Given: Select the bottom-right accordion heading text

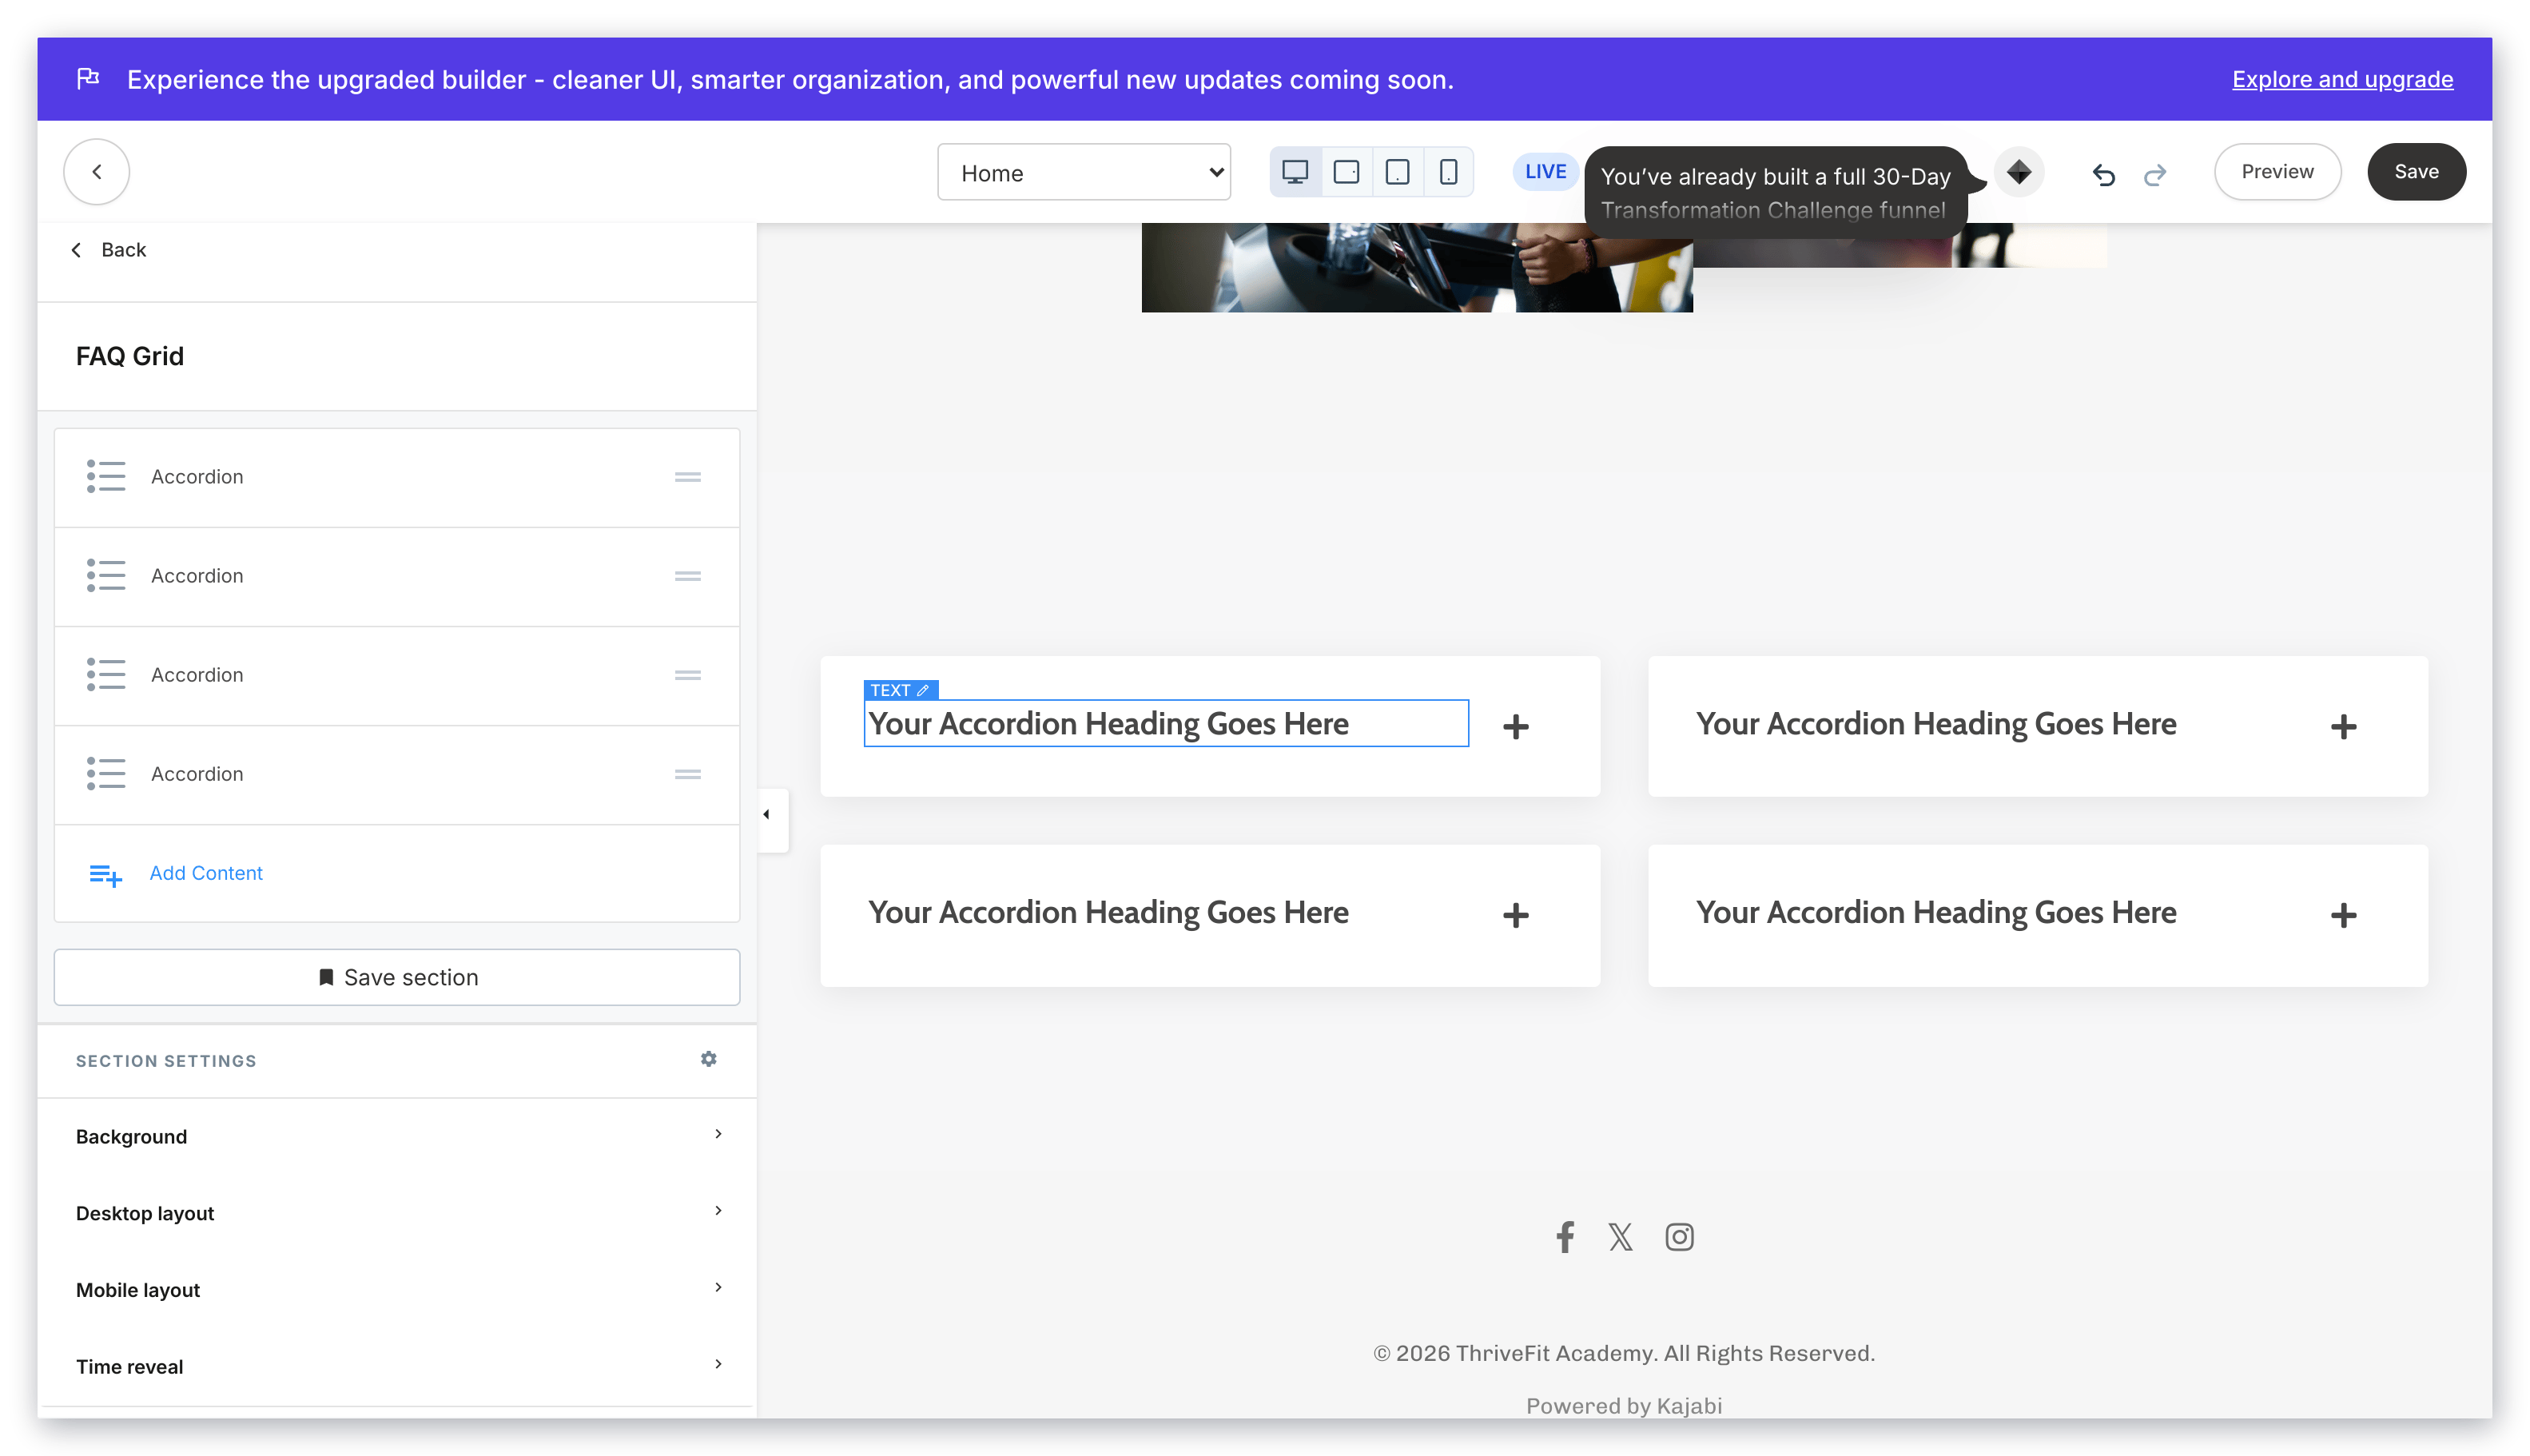Looking at the screenshot, I should 1936,912.
